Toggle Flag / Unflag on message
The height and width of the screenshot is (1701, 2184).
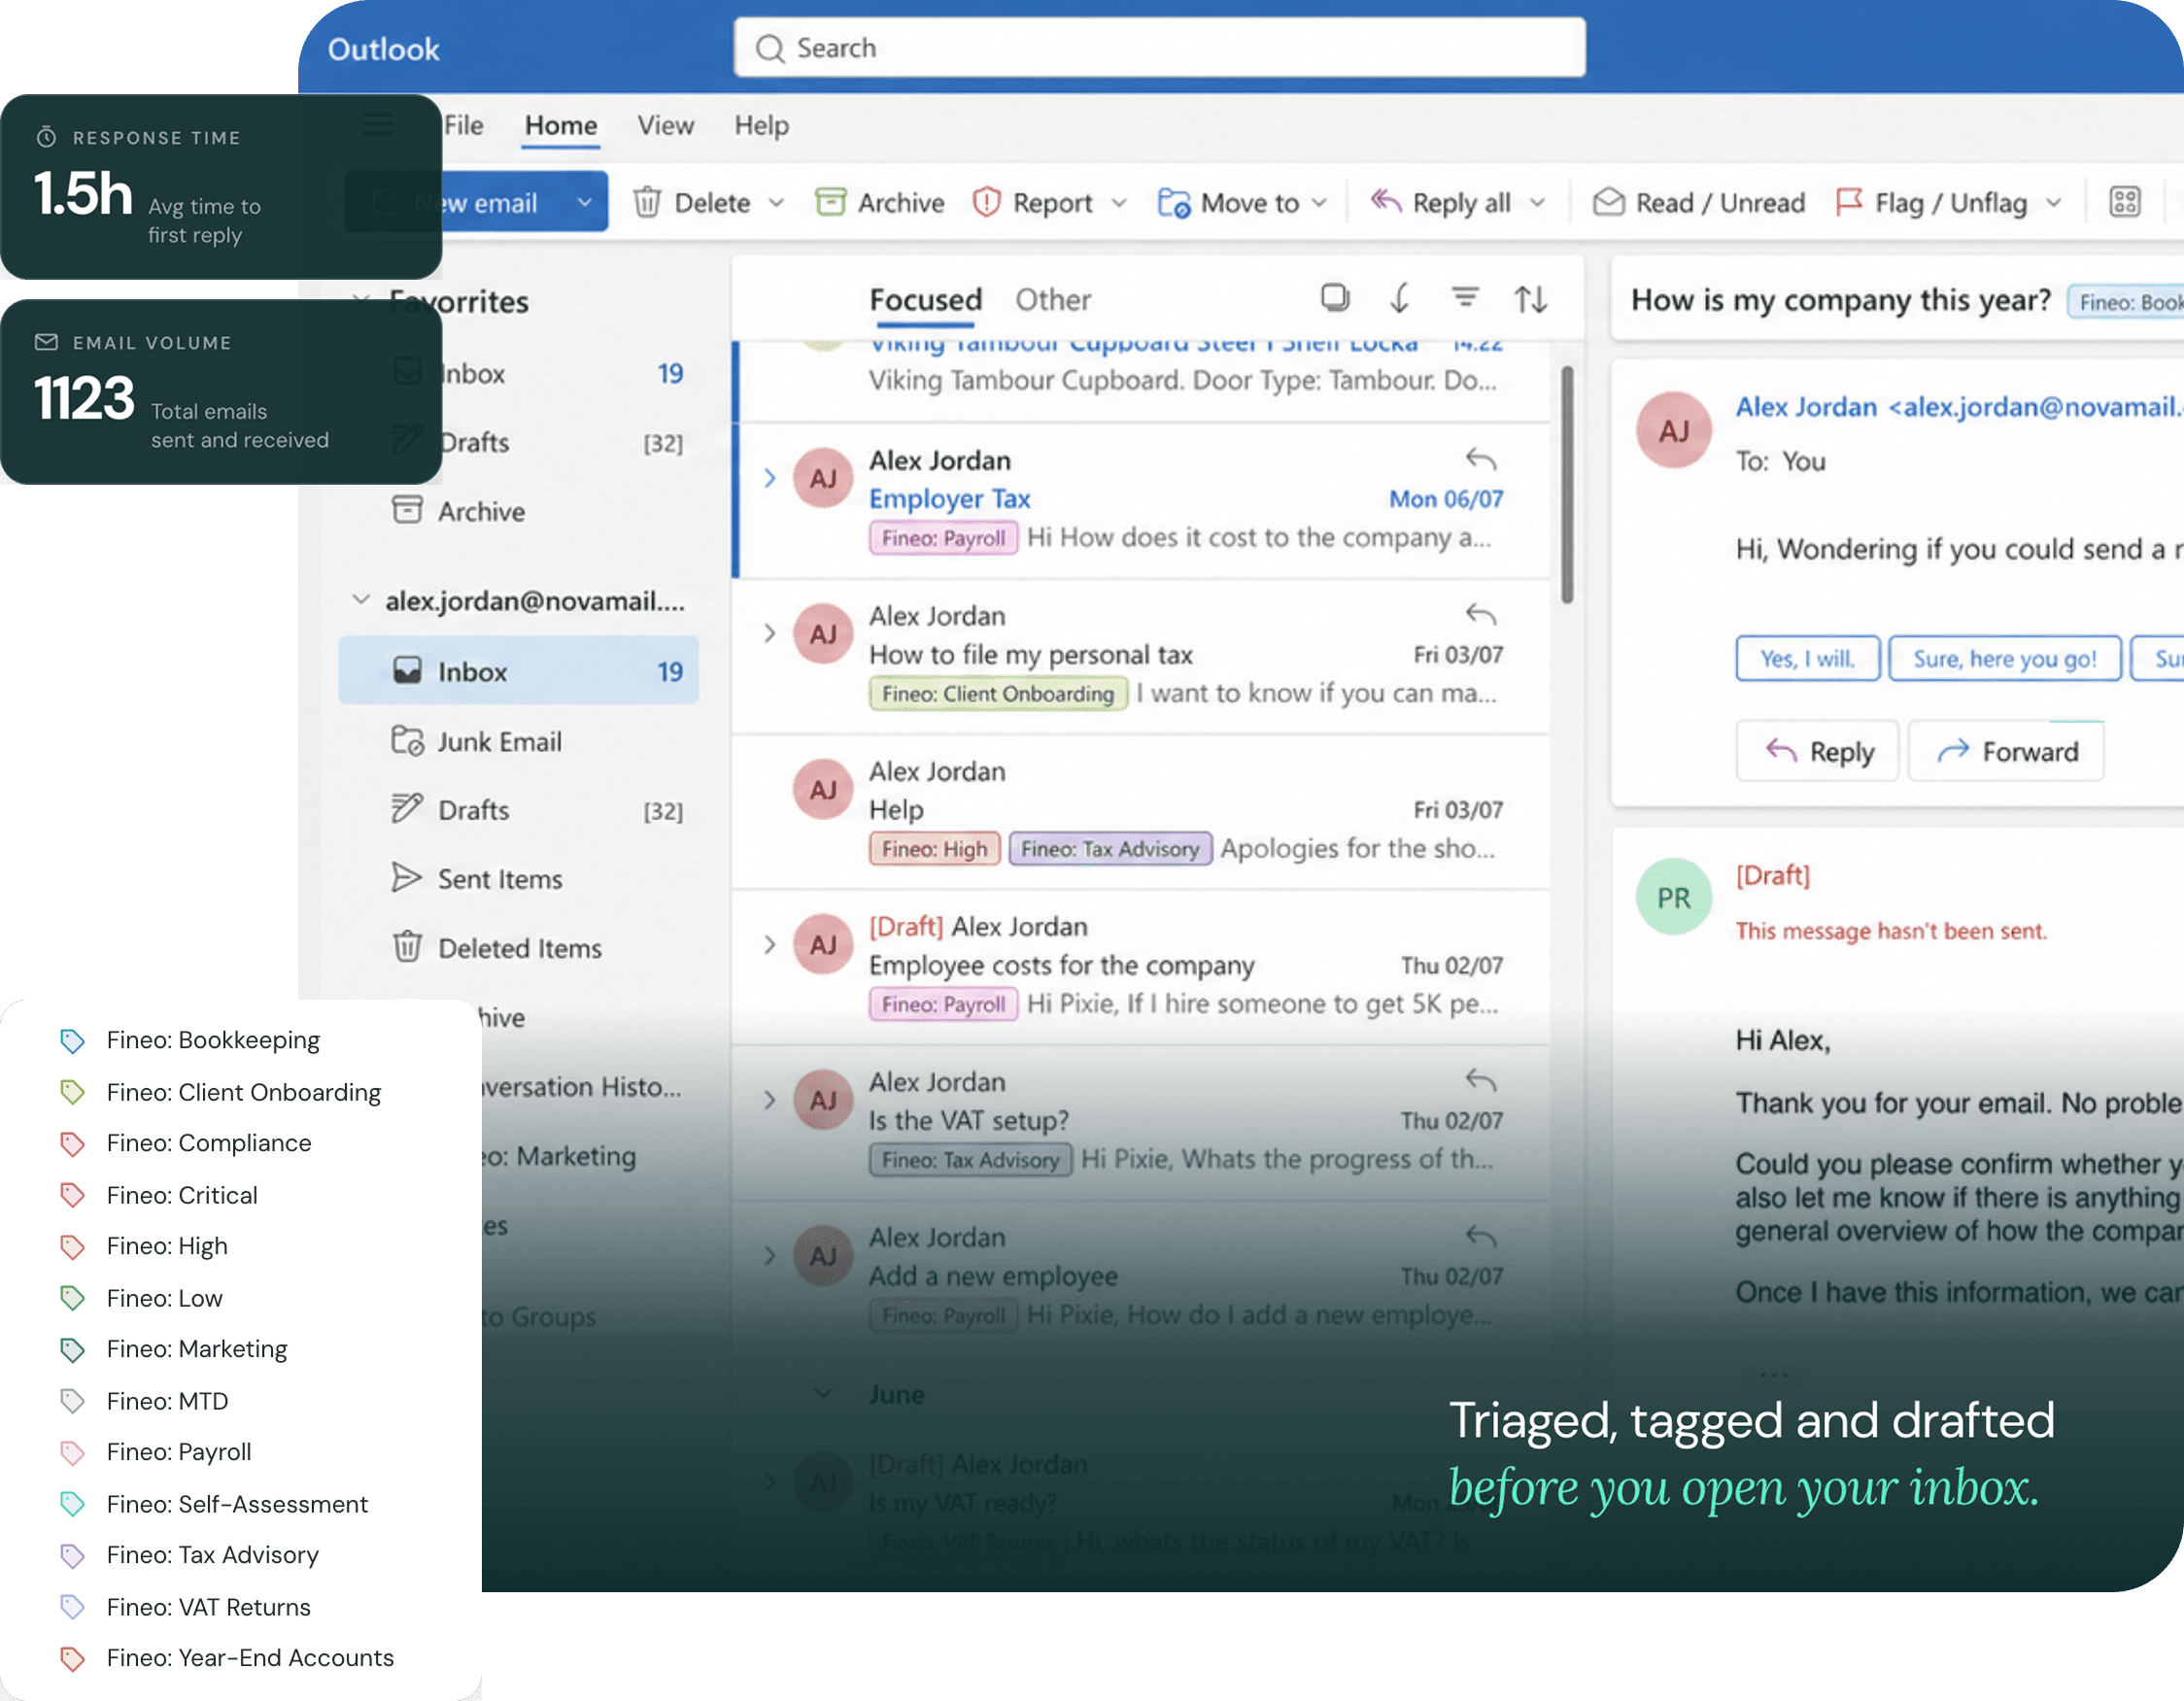tap(1931, 203)
